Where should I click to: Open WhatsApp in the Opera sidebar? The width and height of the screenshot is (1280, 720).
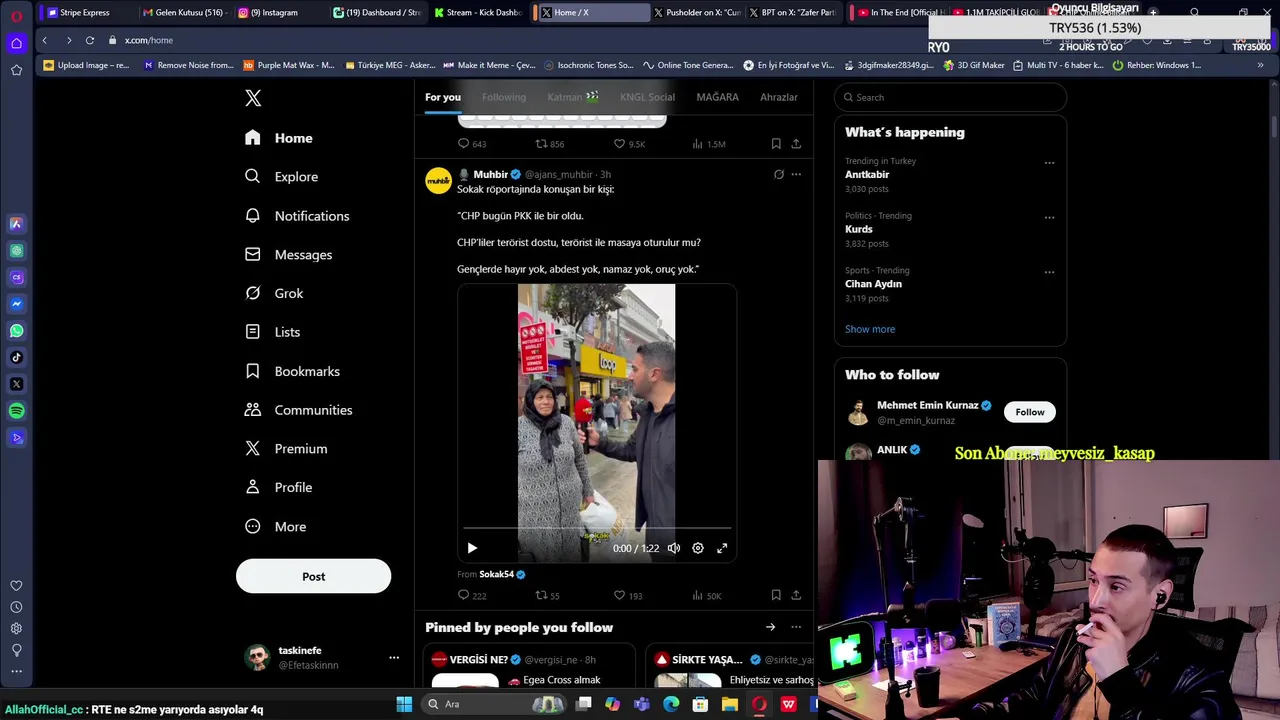click(16, 330)
